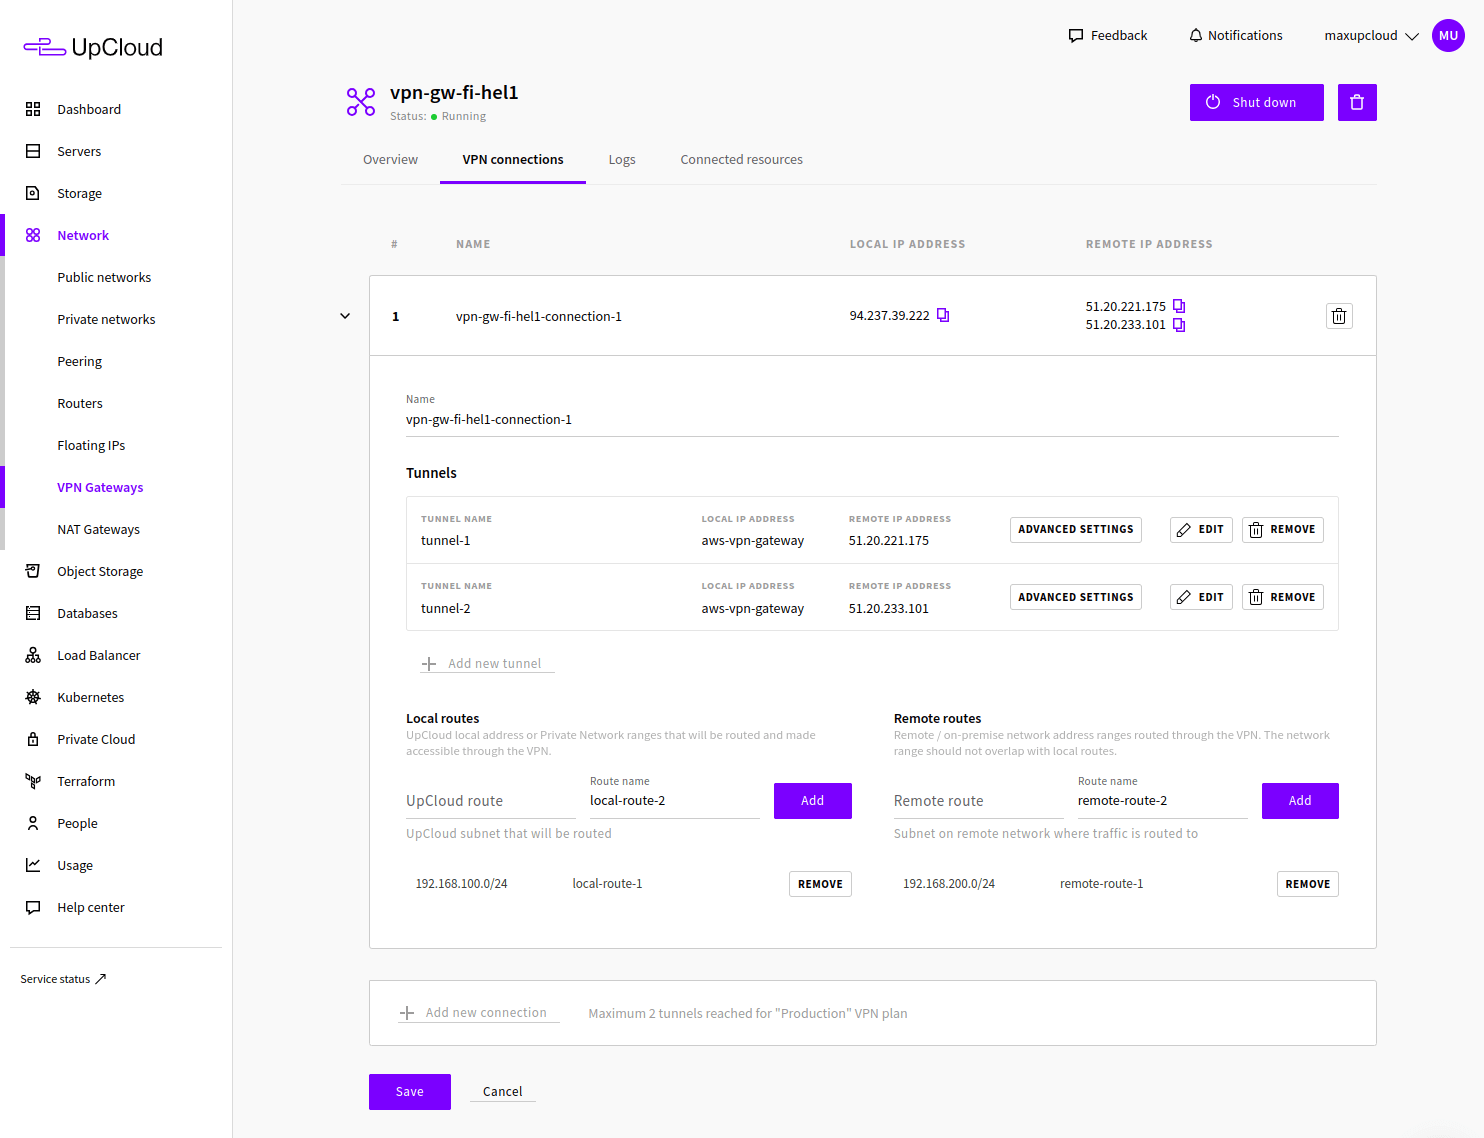Image resolution: width=1484 pixels, height=1138 pixels.
Task: Save the VPN connection changes
Action: coord(410,1092)
